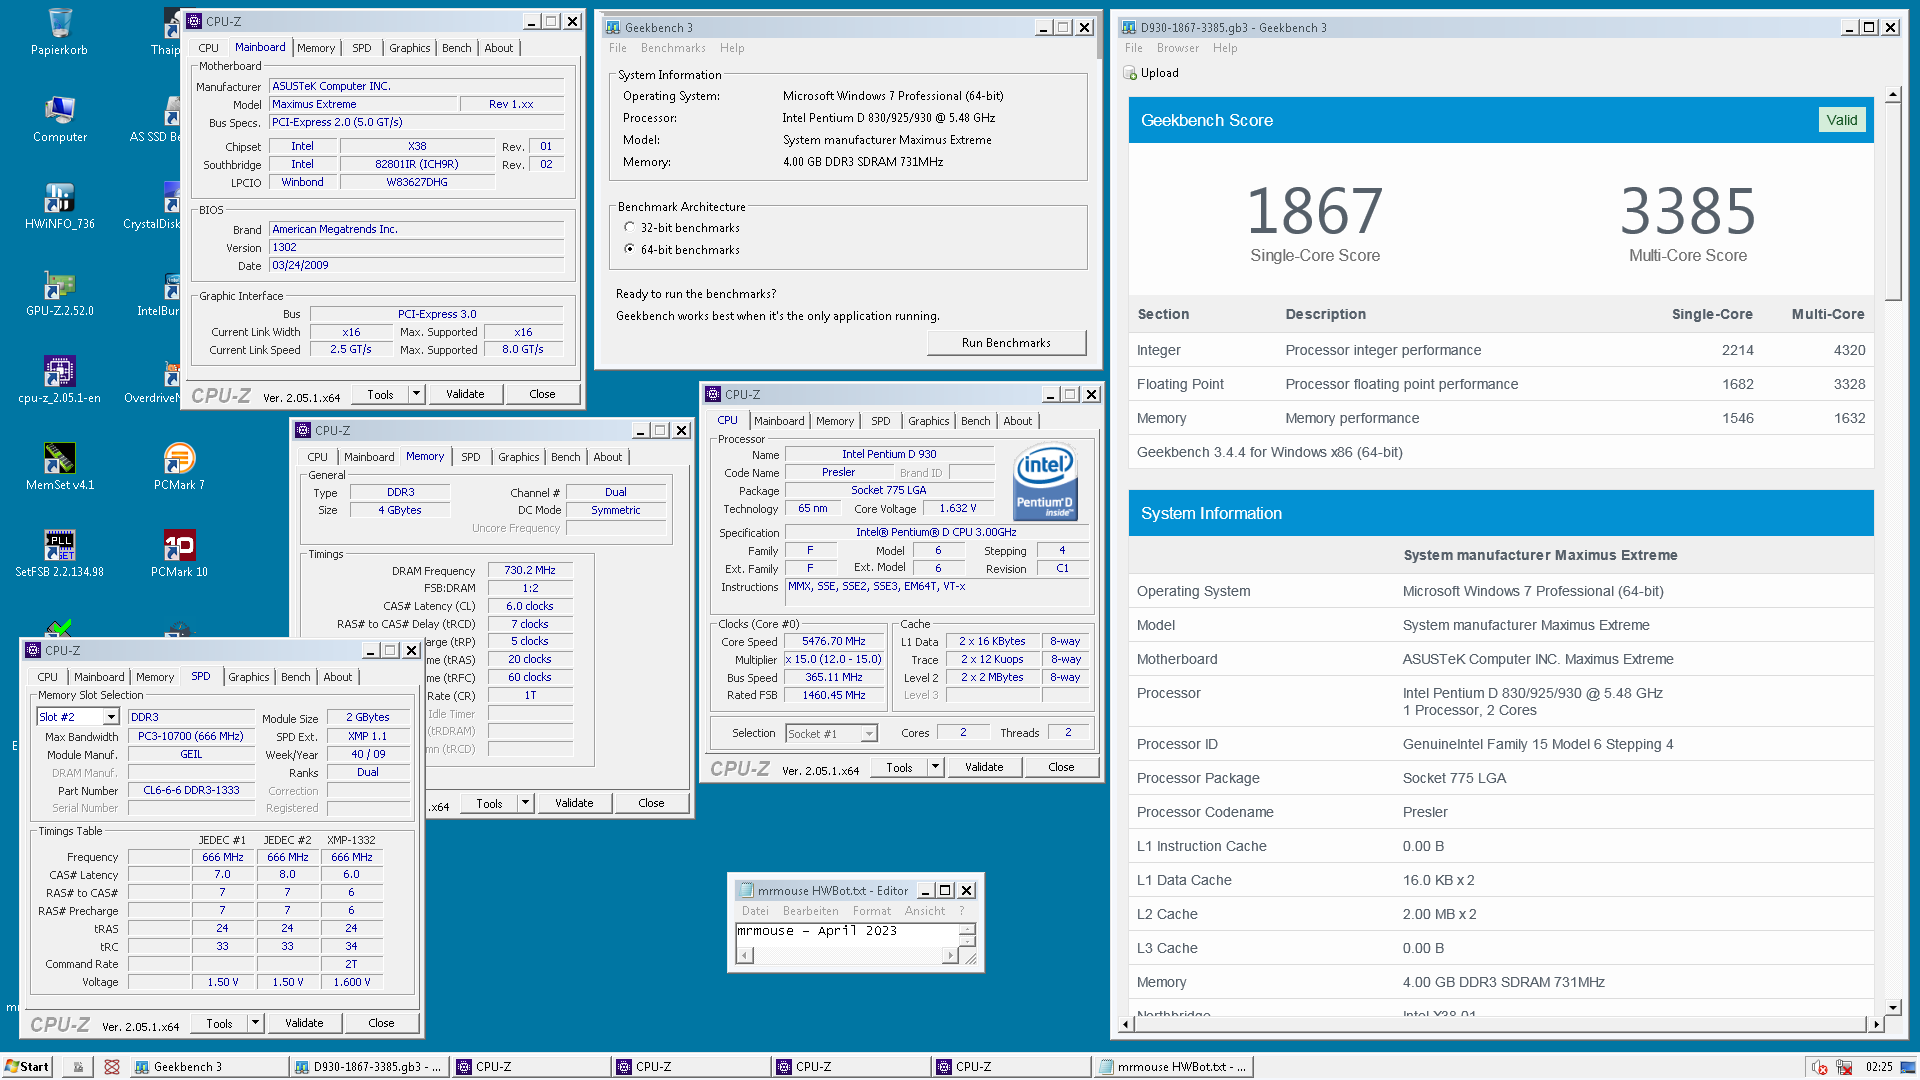This screenshot has height=1080, width=1920.
Task: Click the Upload icon in Geekbench results
Action: pyautogui.click(x=1130, y=73)
